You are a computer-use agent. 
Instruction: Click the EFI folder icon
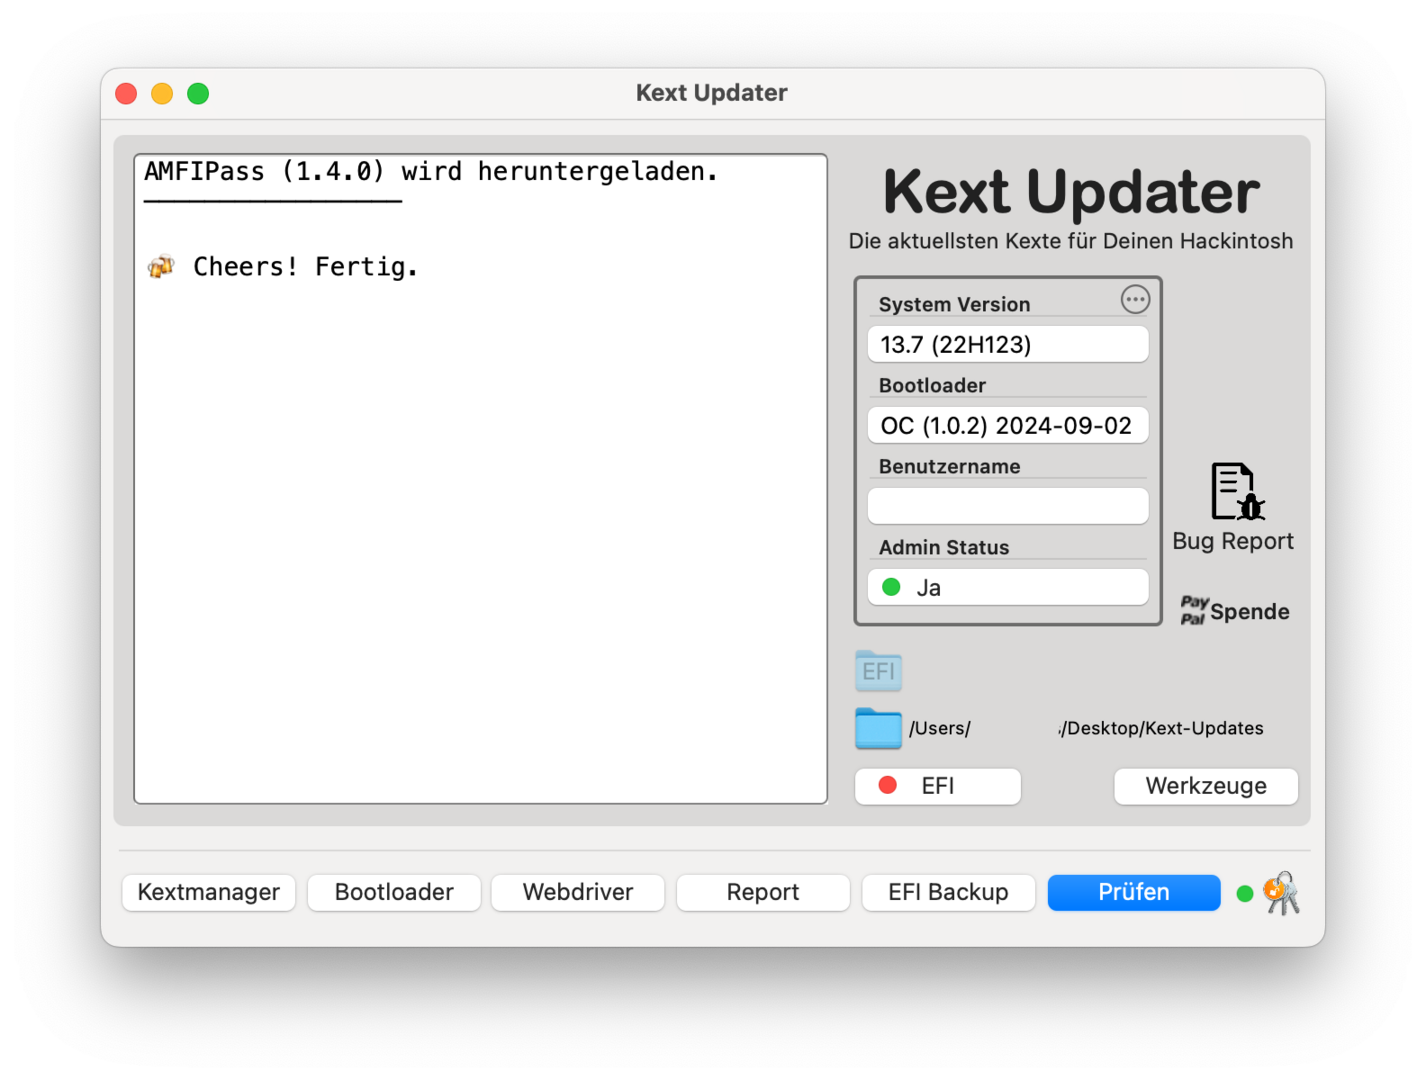pos(879,670)
